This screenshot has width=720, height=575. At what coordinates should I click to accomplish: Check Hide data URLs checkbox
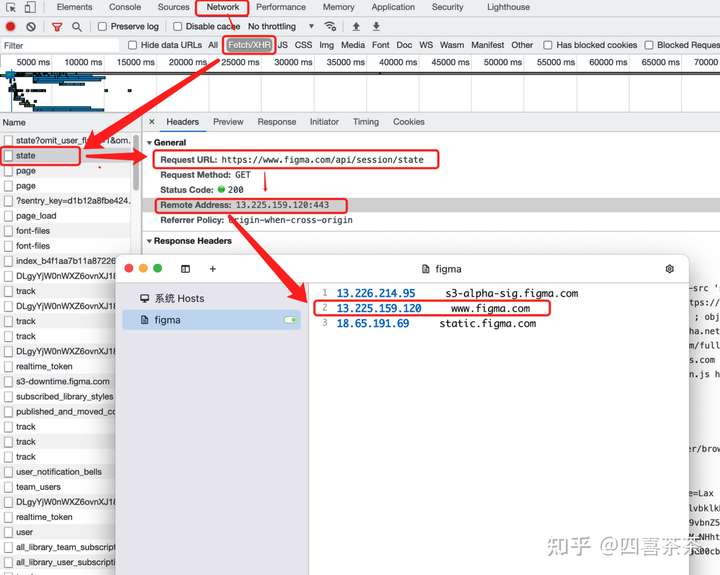133,45
